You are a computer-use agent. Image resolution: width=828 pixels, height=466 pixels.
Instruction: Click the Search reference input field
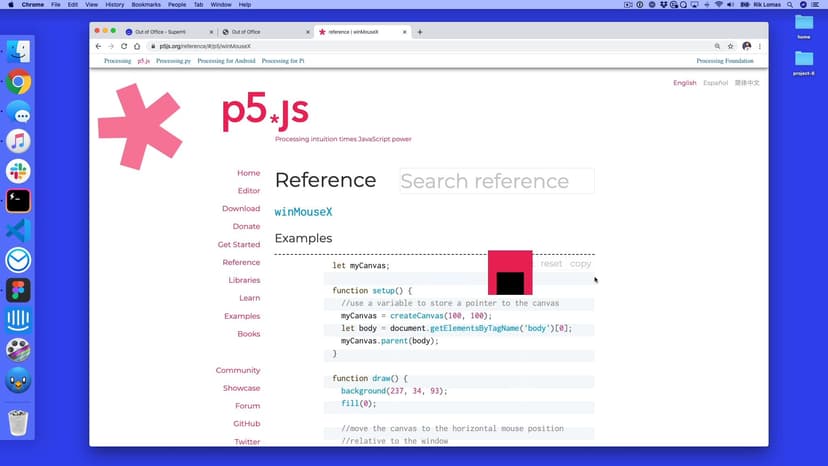coord(496,181)
